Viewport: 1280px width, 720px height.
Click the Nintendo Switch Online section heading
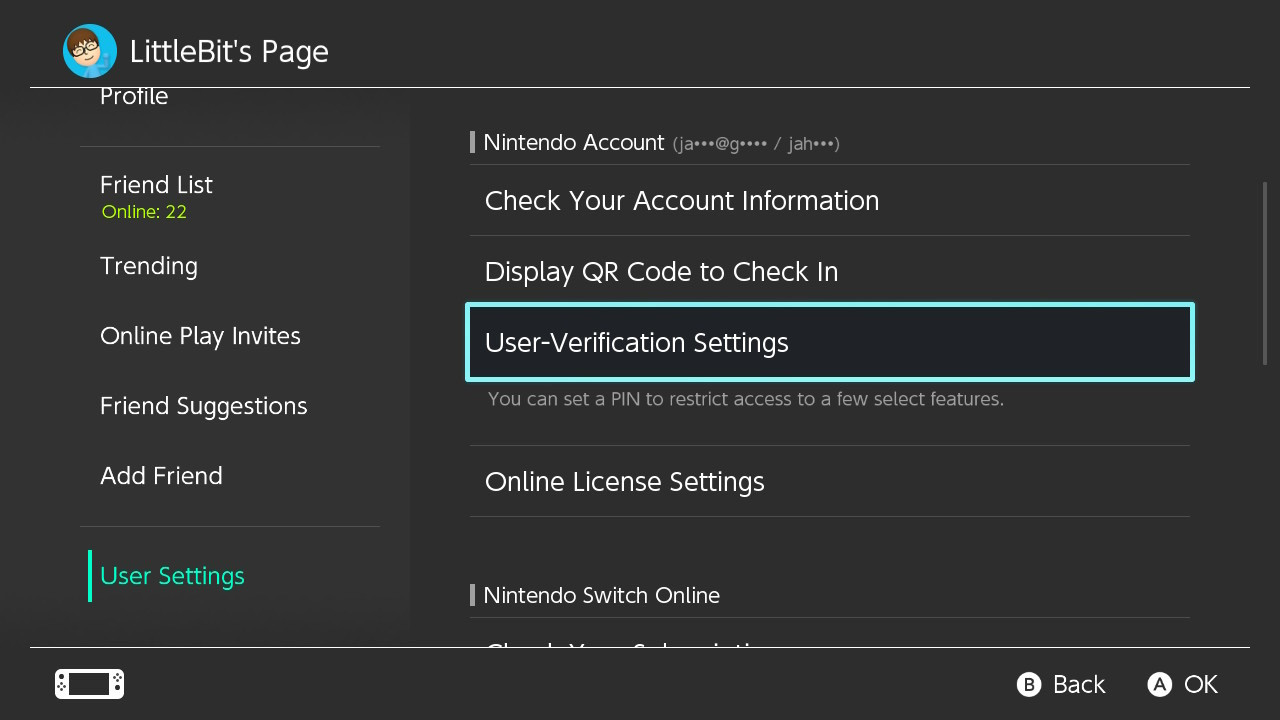pyautogui.click(x=601, y=595)
